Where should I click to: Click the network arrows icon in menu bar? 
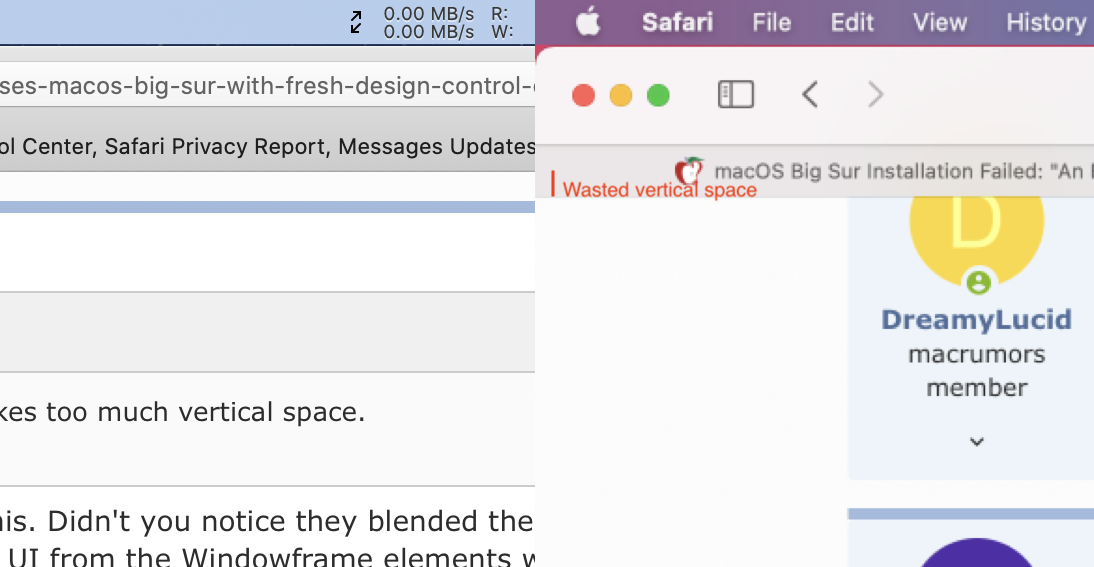[356, 22]
